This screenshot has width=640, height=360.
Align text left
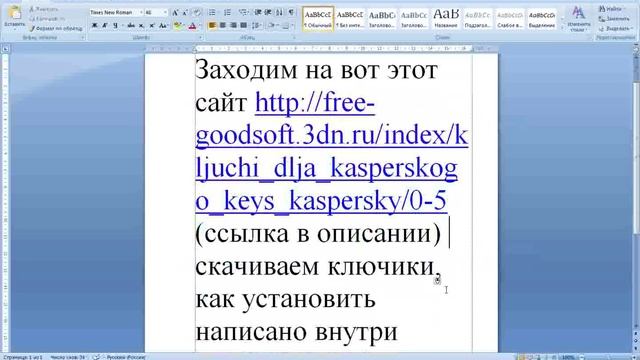point(212,26)
